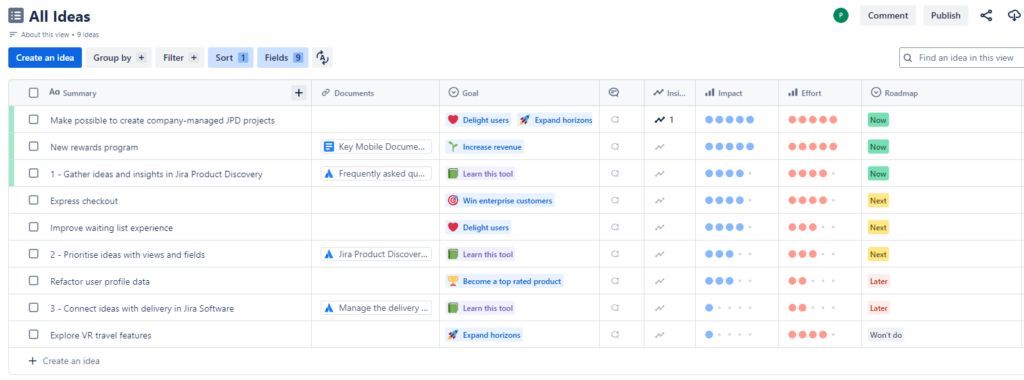1024x380 pixels.
Task: Click the plus icon in Summary column header
Action: click(299, 93)
